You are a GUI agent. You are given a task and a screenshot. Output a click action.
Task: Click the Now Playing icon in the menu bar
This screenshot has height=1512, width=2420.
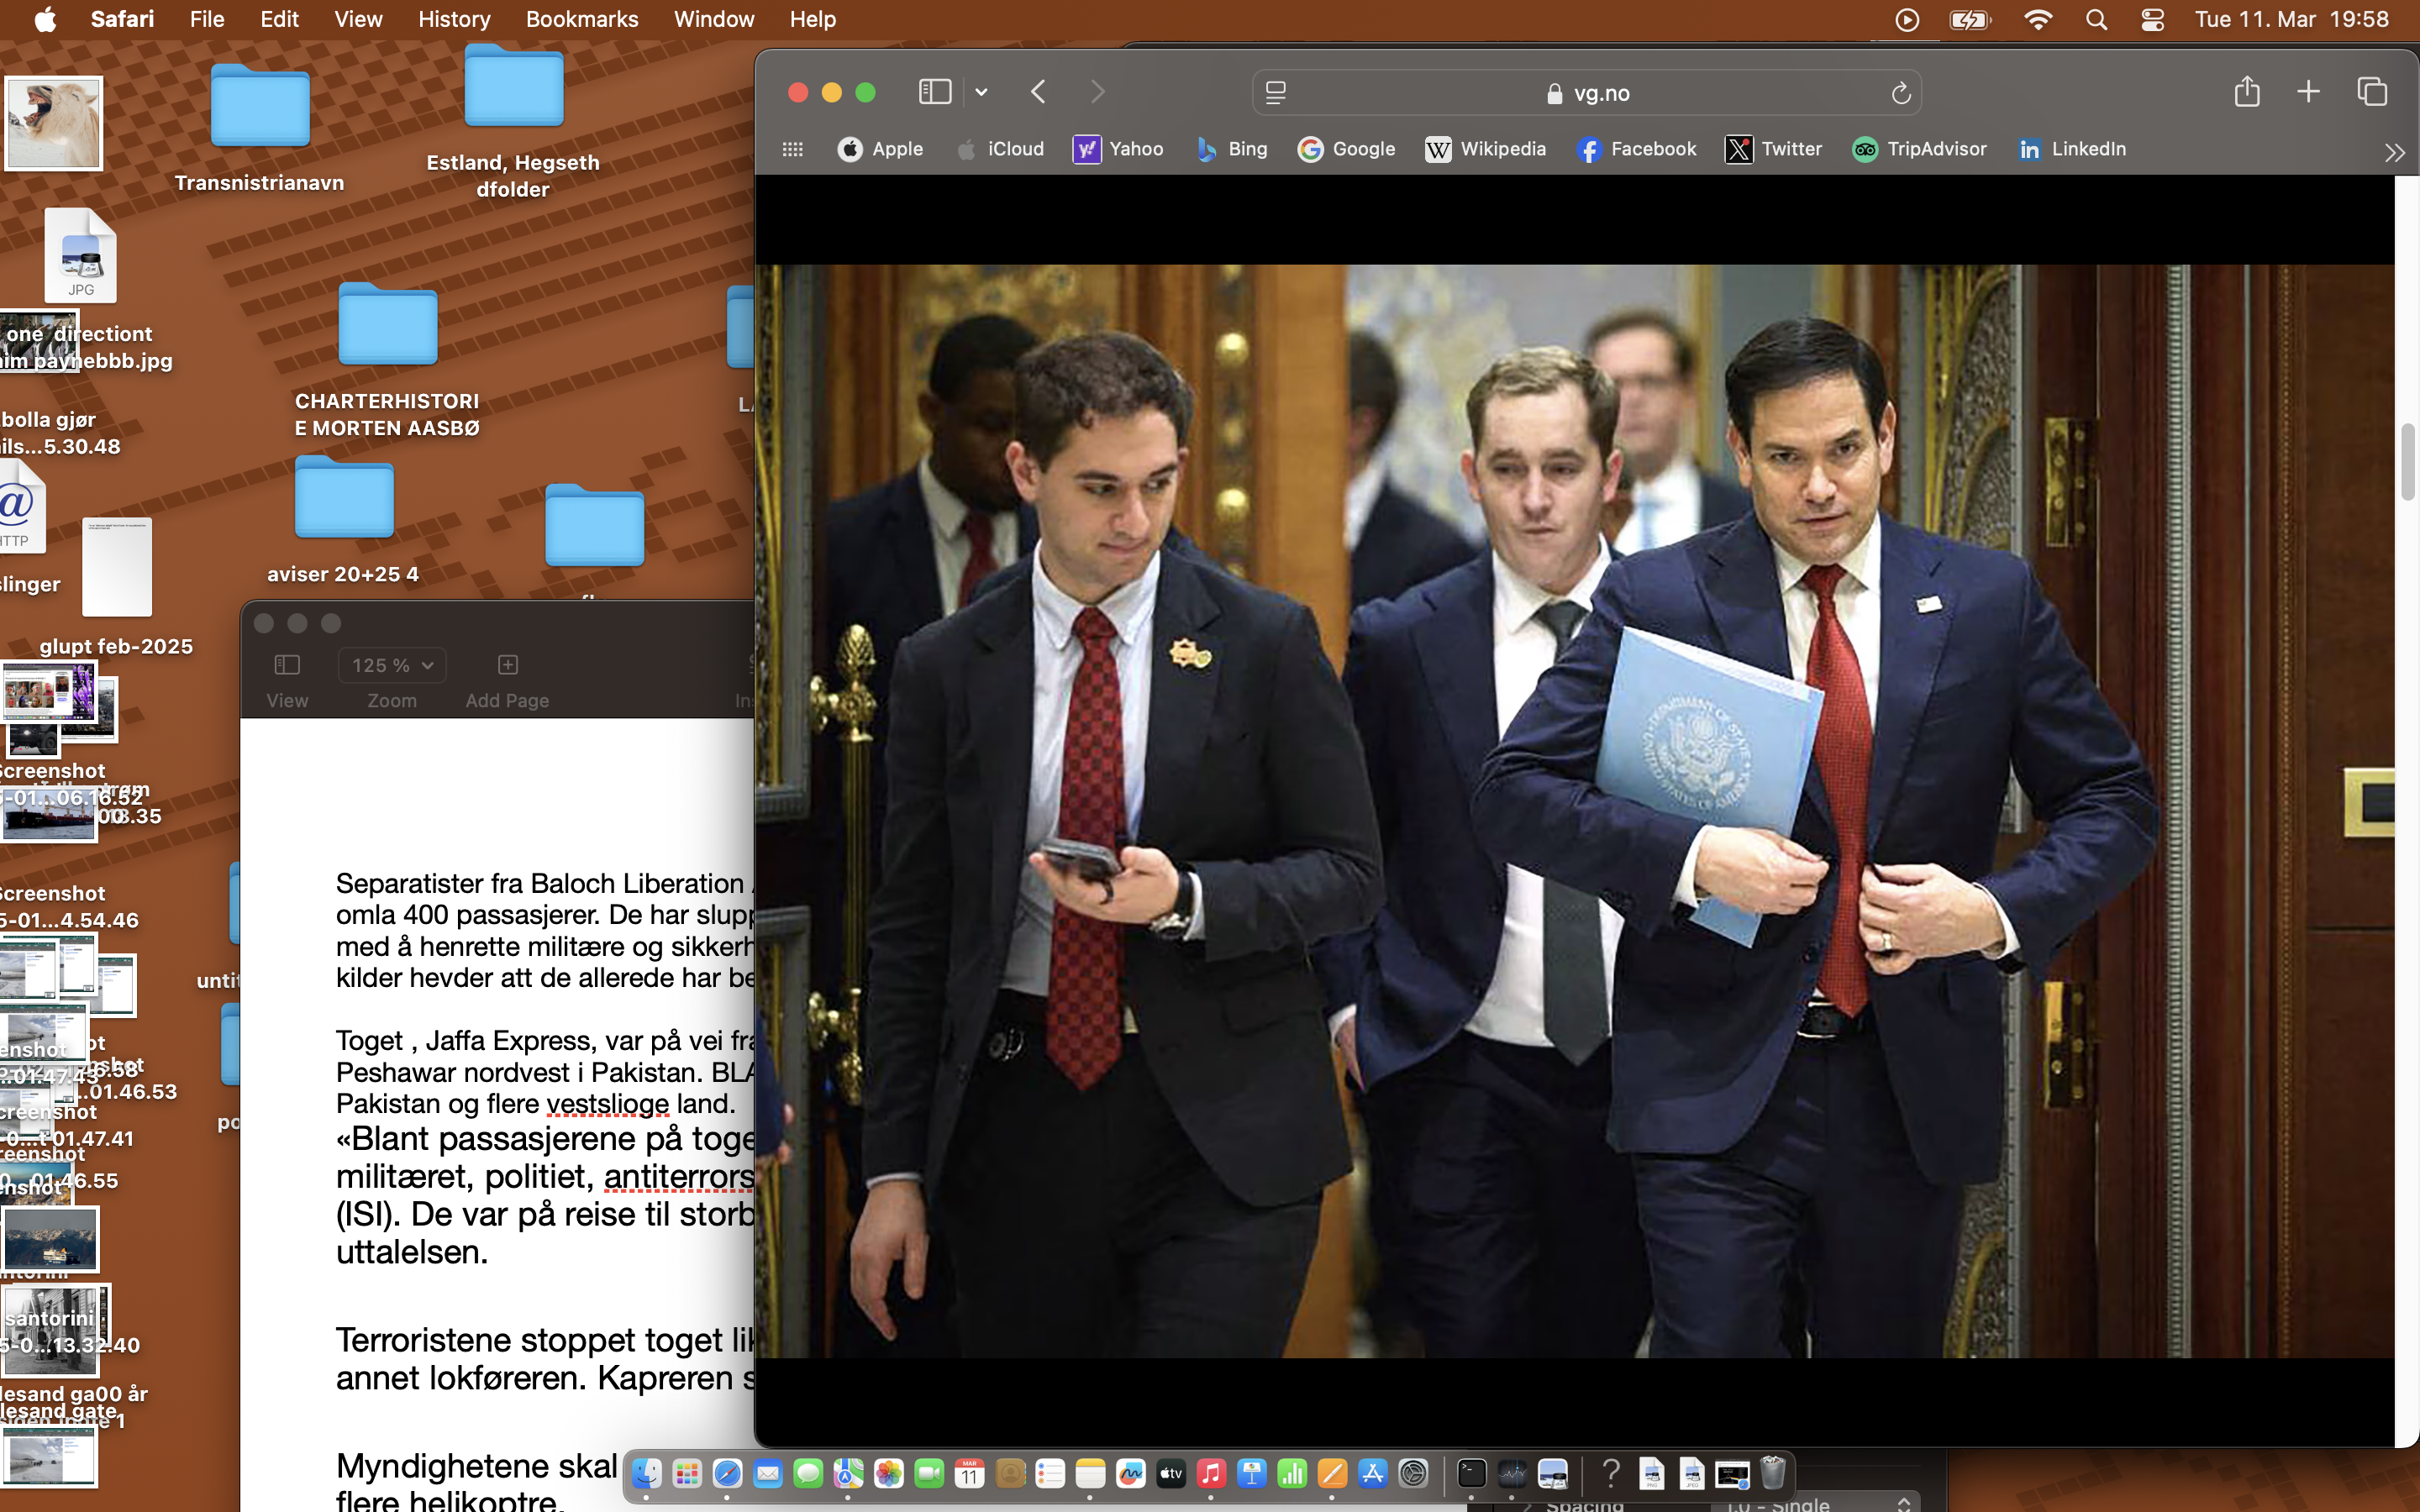click(x=1907, y=19)
